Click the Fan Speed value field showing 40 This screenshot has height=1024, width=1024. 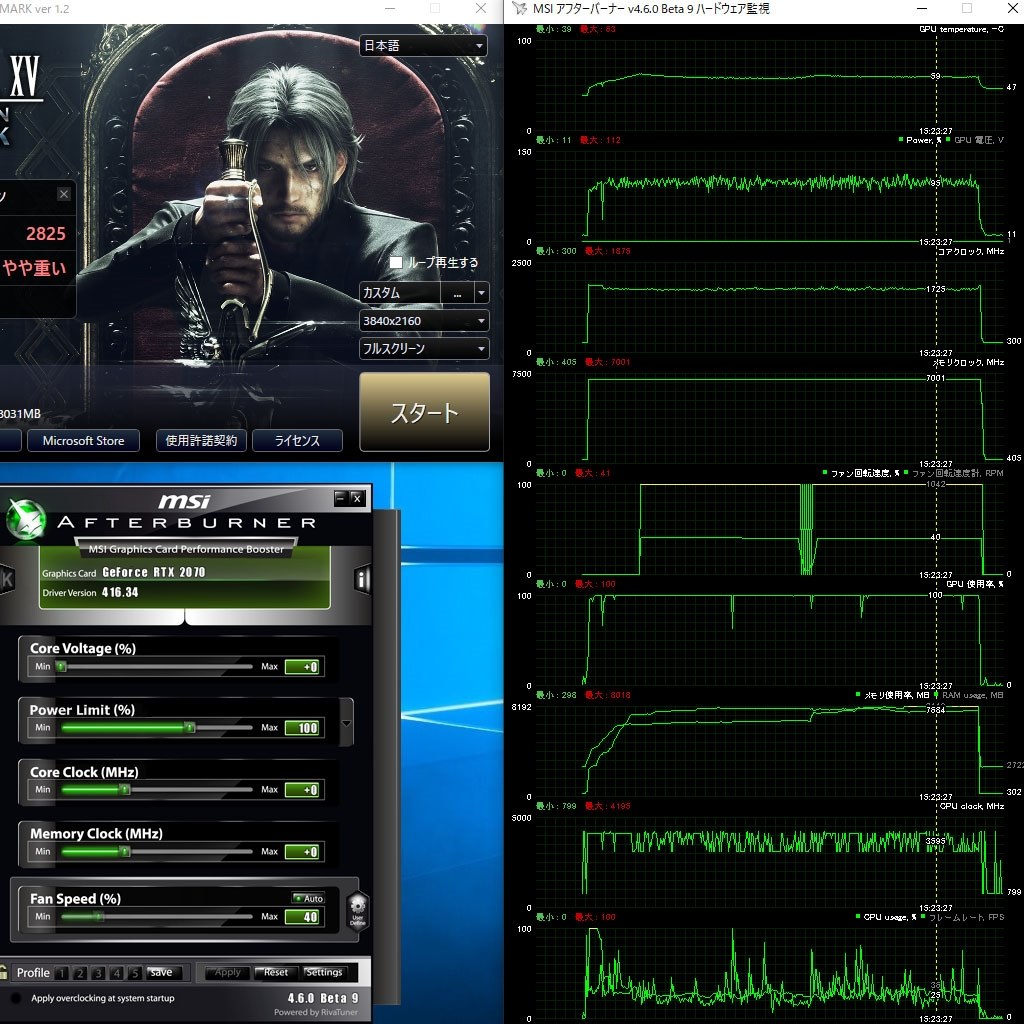click(302, 917)
